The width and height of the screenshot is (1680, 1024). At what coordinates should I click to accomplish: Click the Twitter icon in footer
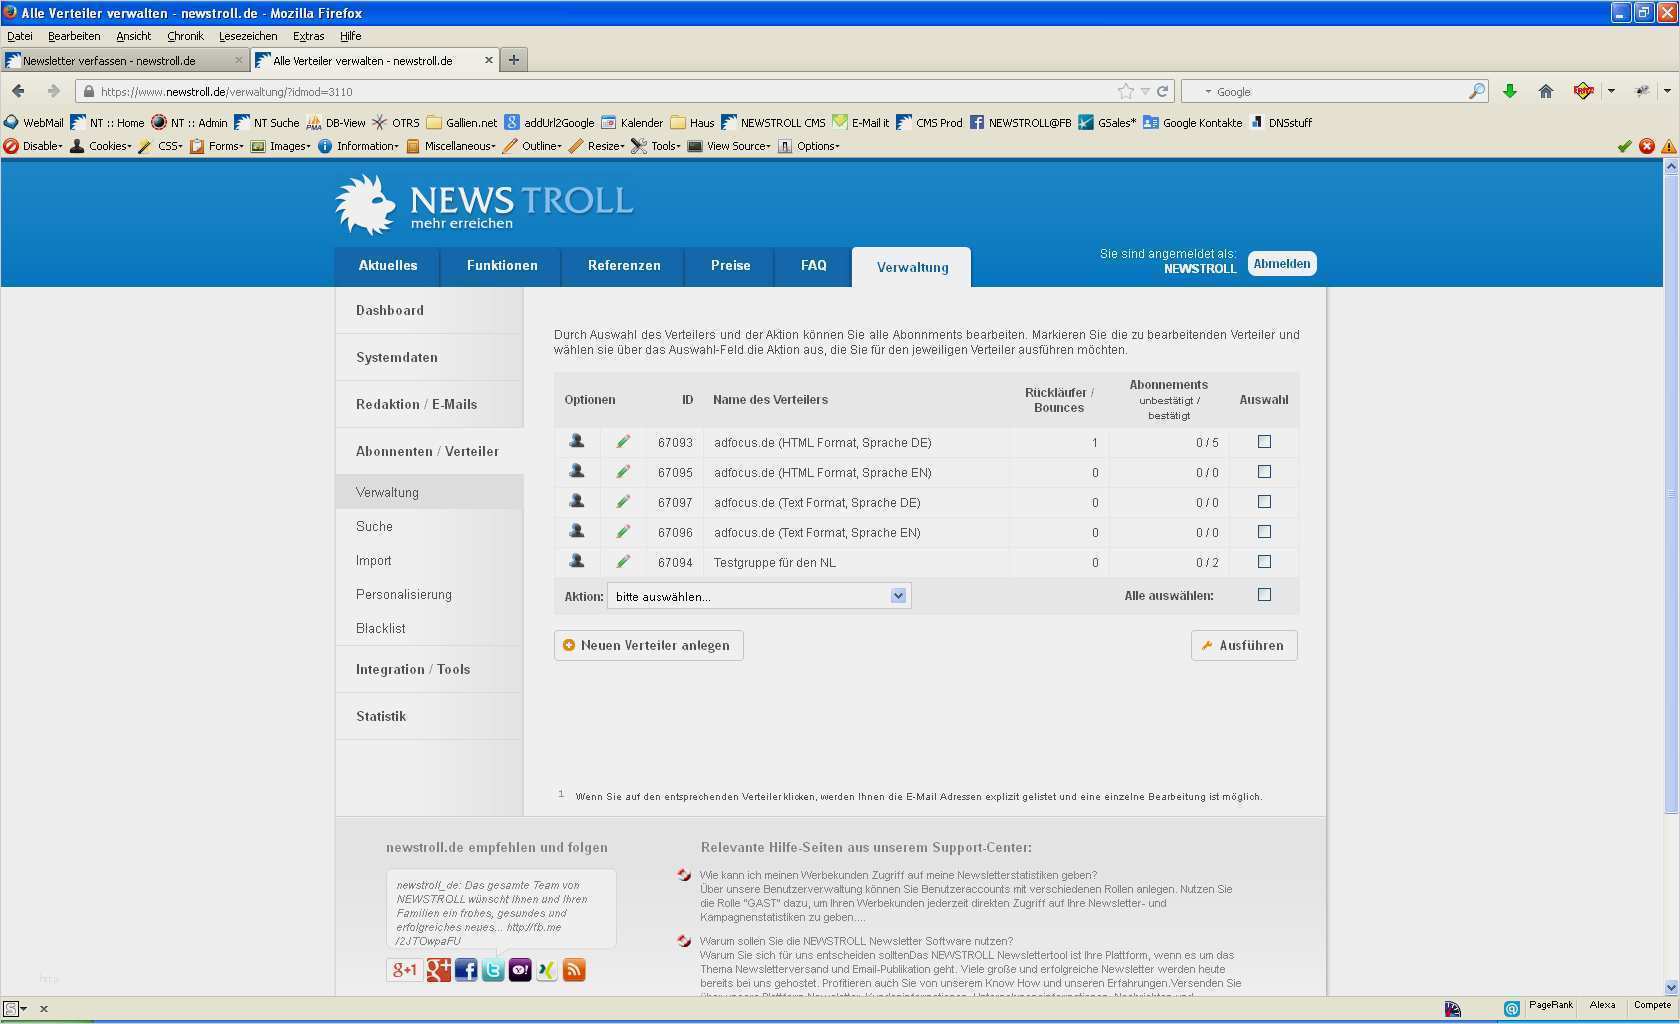point(493,970)
